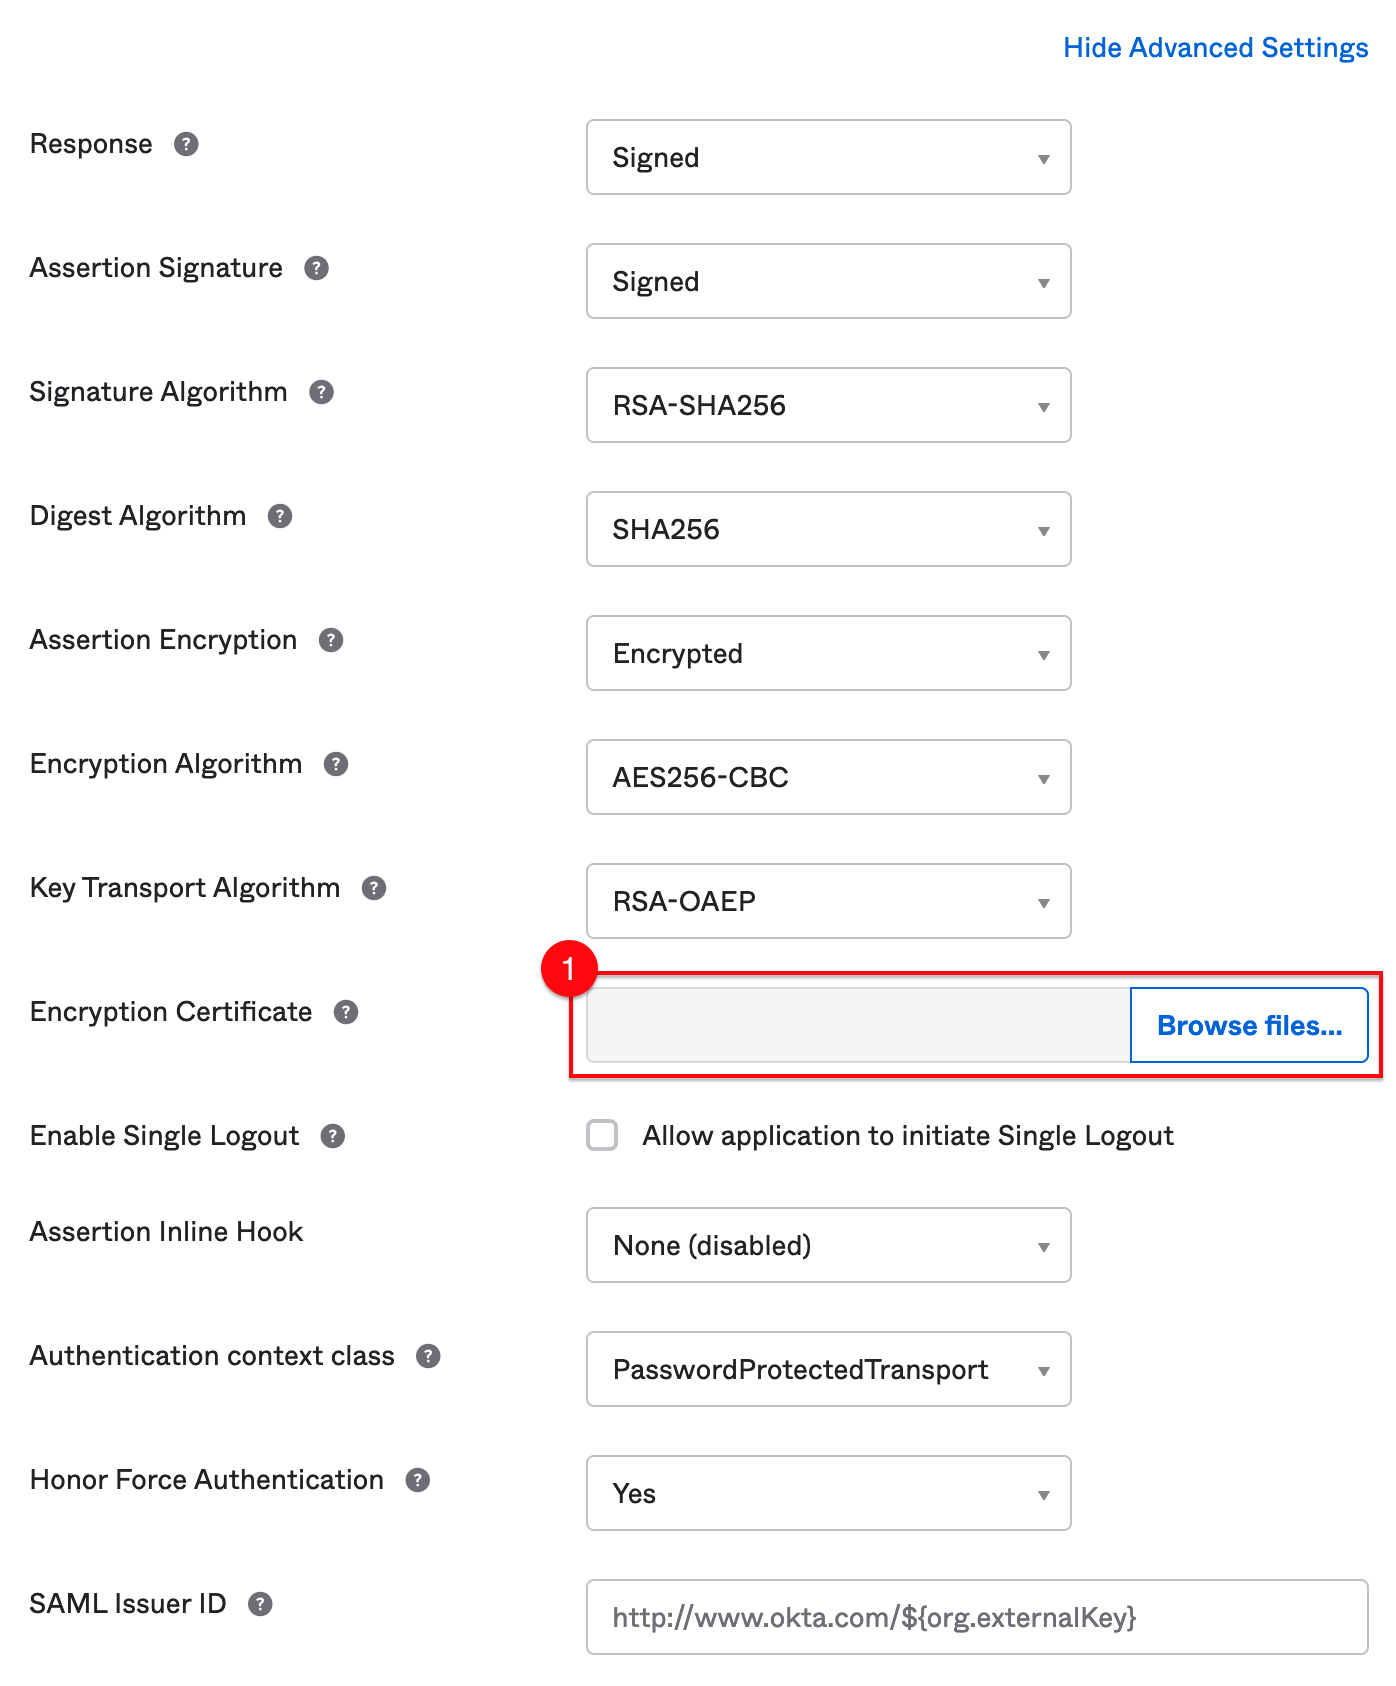This screenshot has height=1686, width=1396.
Task: Open the AES256-CBC Encryption Algorithm dropdown
Action: tap(829, 777)
